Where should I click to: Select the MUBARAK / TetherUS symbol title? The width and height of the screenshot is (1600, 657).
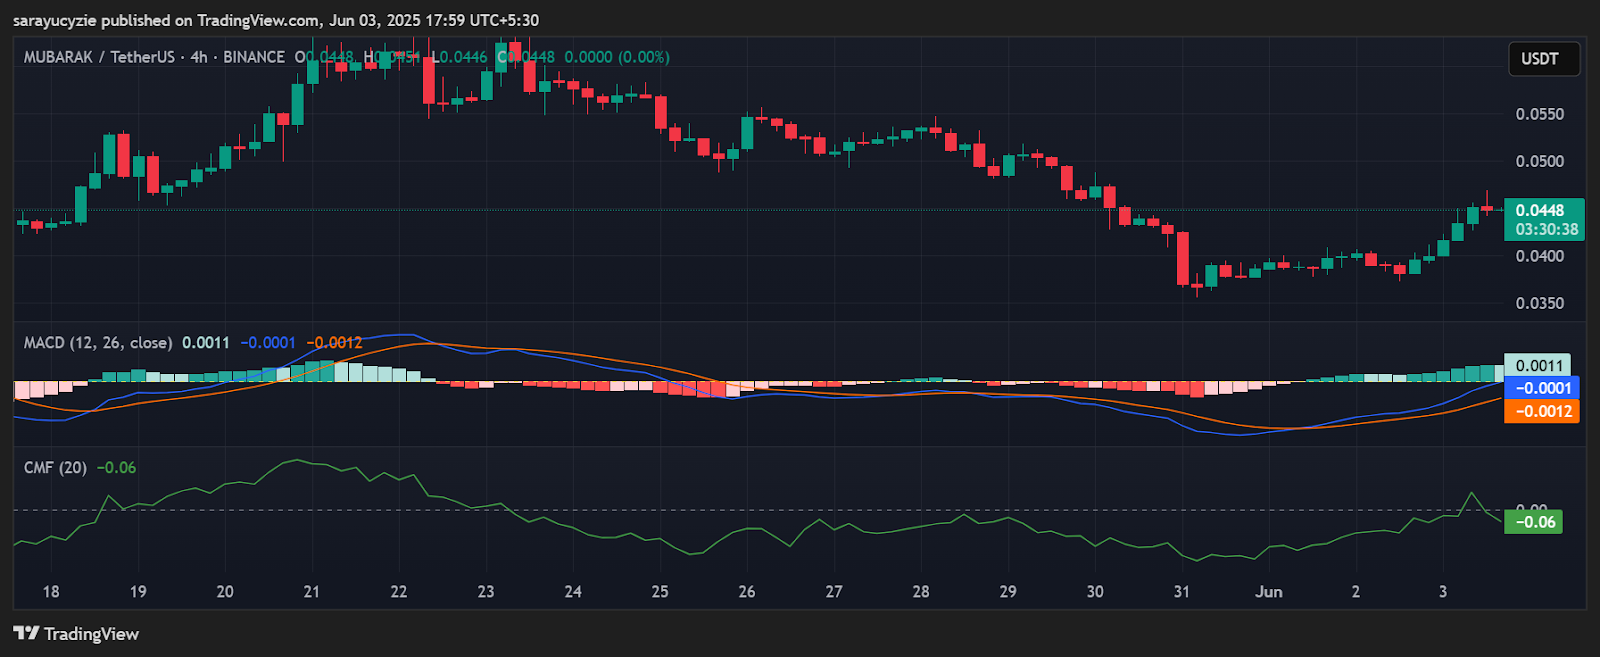click(x=98, y=57)
